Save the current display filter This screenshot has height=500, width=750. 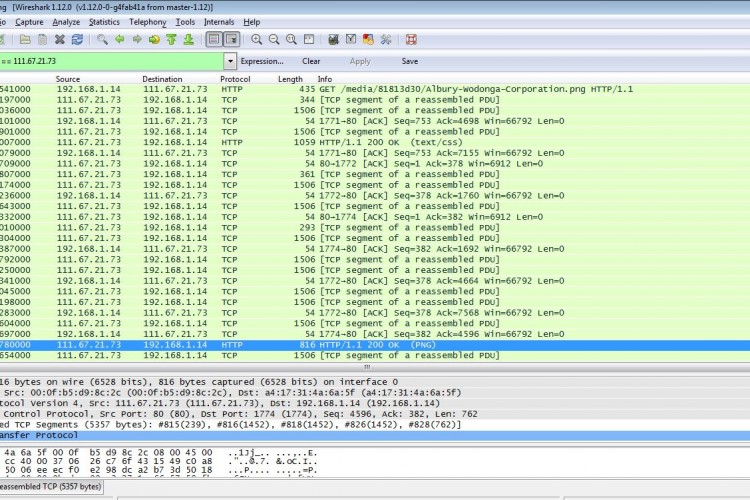pos(410,61)
